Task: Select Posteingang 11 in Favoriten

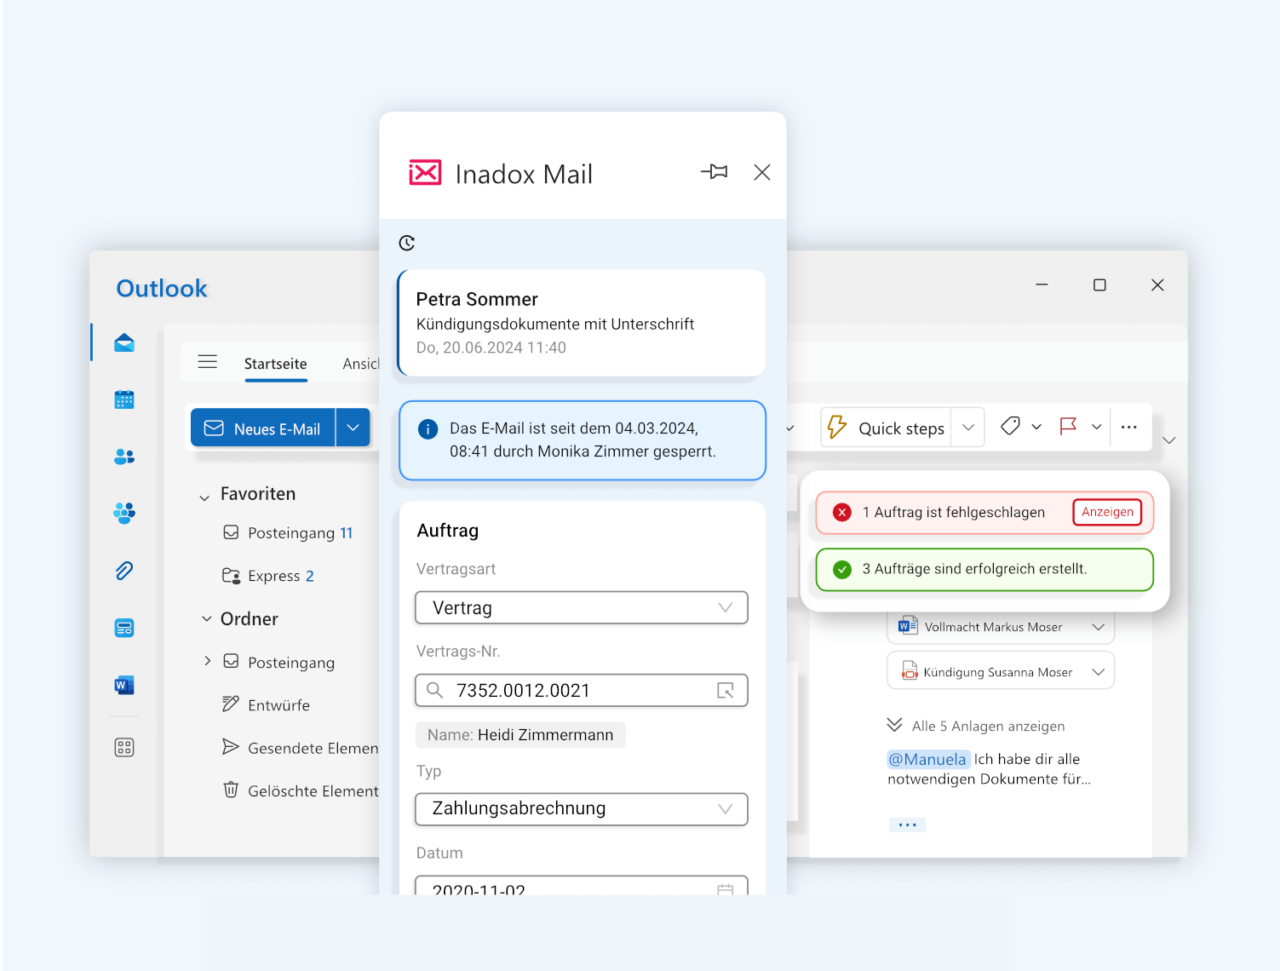Action: (x=288, y=533)
